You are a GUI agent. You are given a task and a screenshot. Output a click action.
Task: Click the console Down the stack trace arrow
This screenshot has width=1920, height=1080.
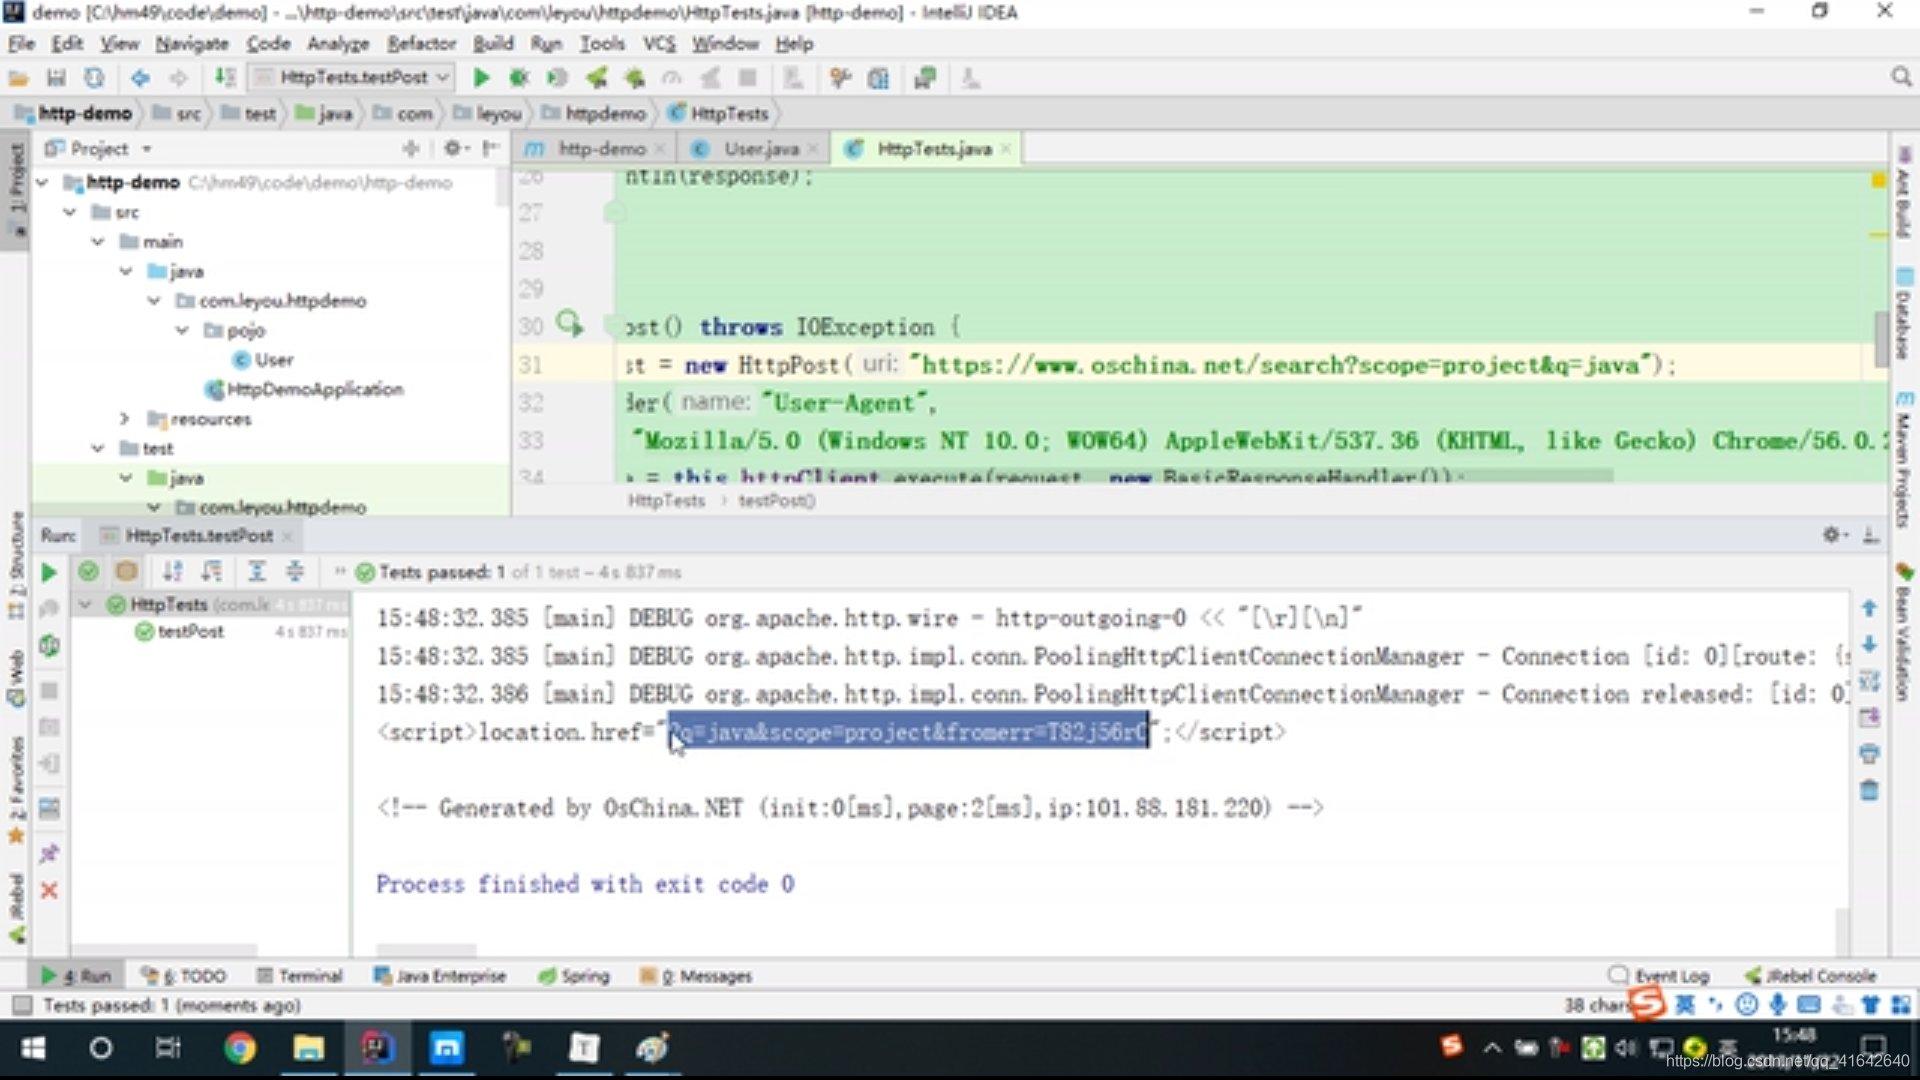[1869, 645]
